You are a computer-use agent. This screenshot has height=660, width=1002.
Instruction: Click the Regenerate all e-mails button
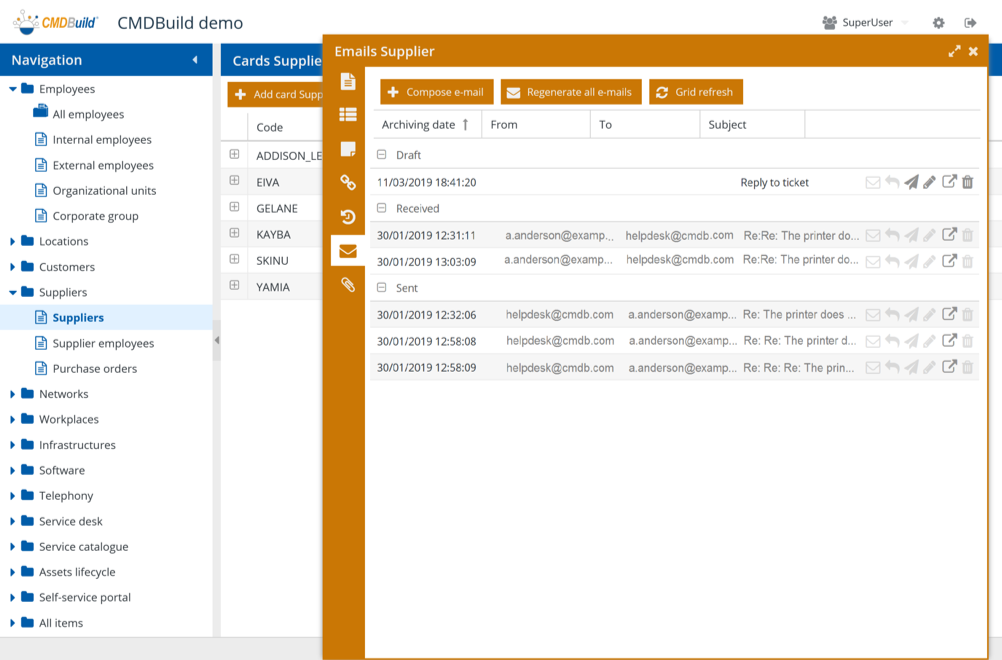568,92
